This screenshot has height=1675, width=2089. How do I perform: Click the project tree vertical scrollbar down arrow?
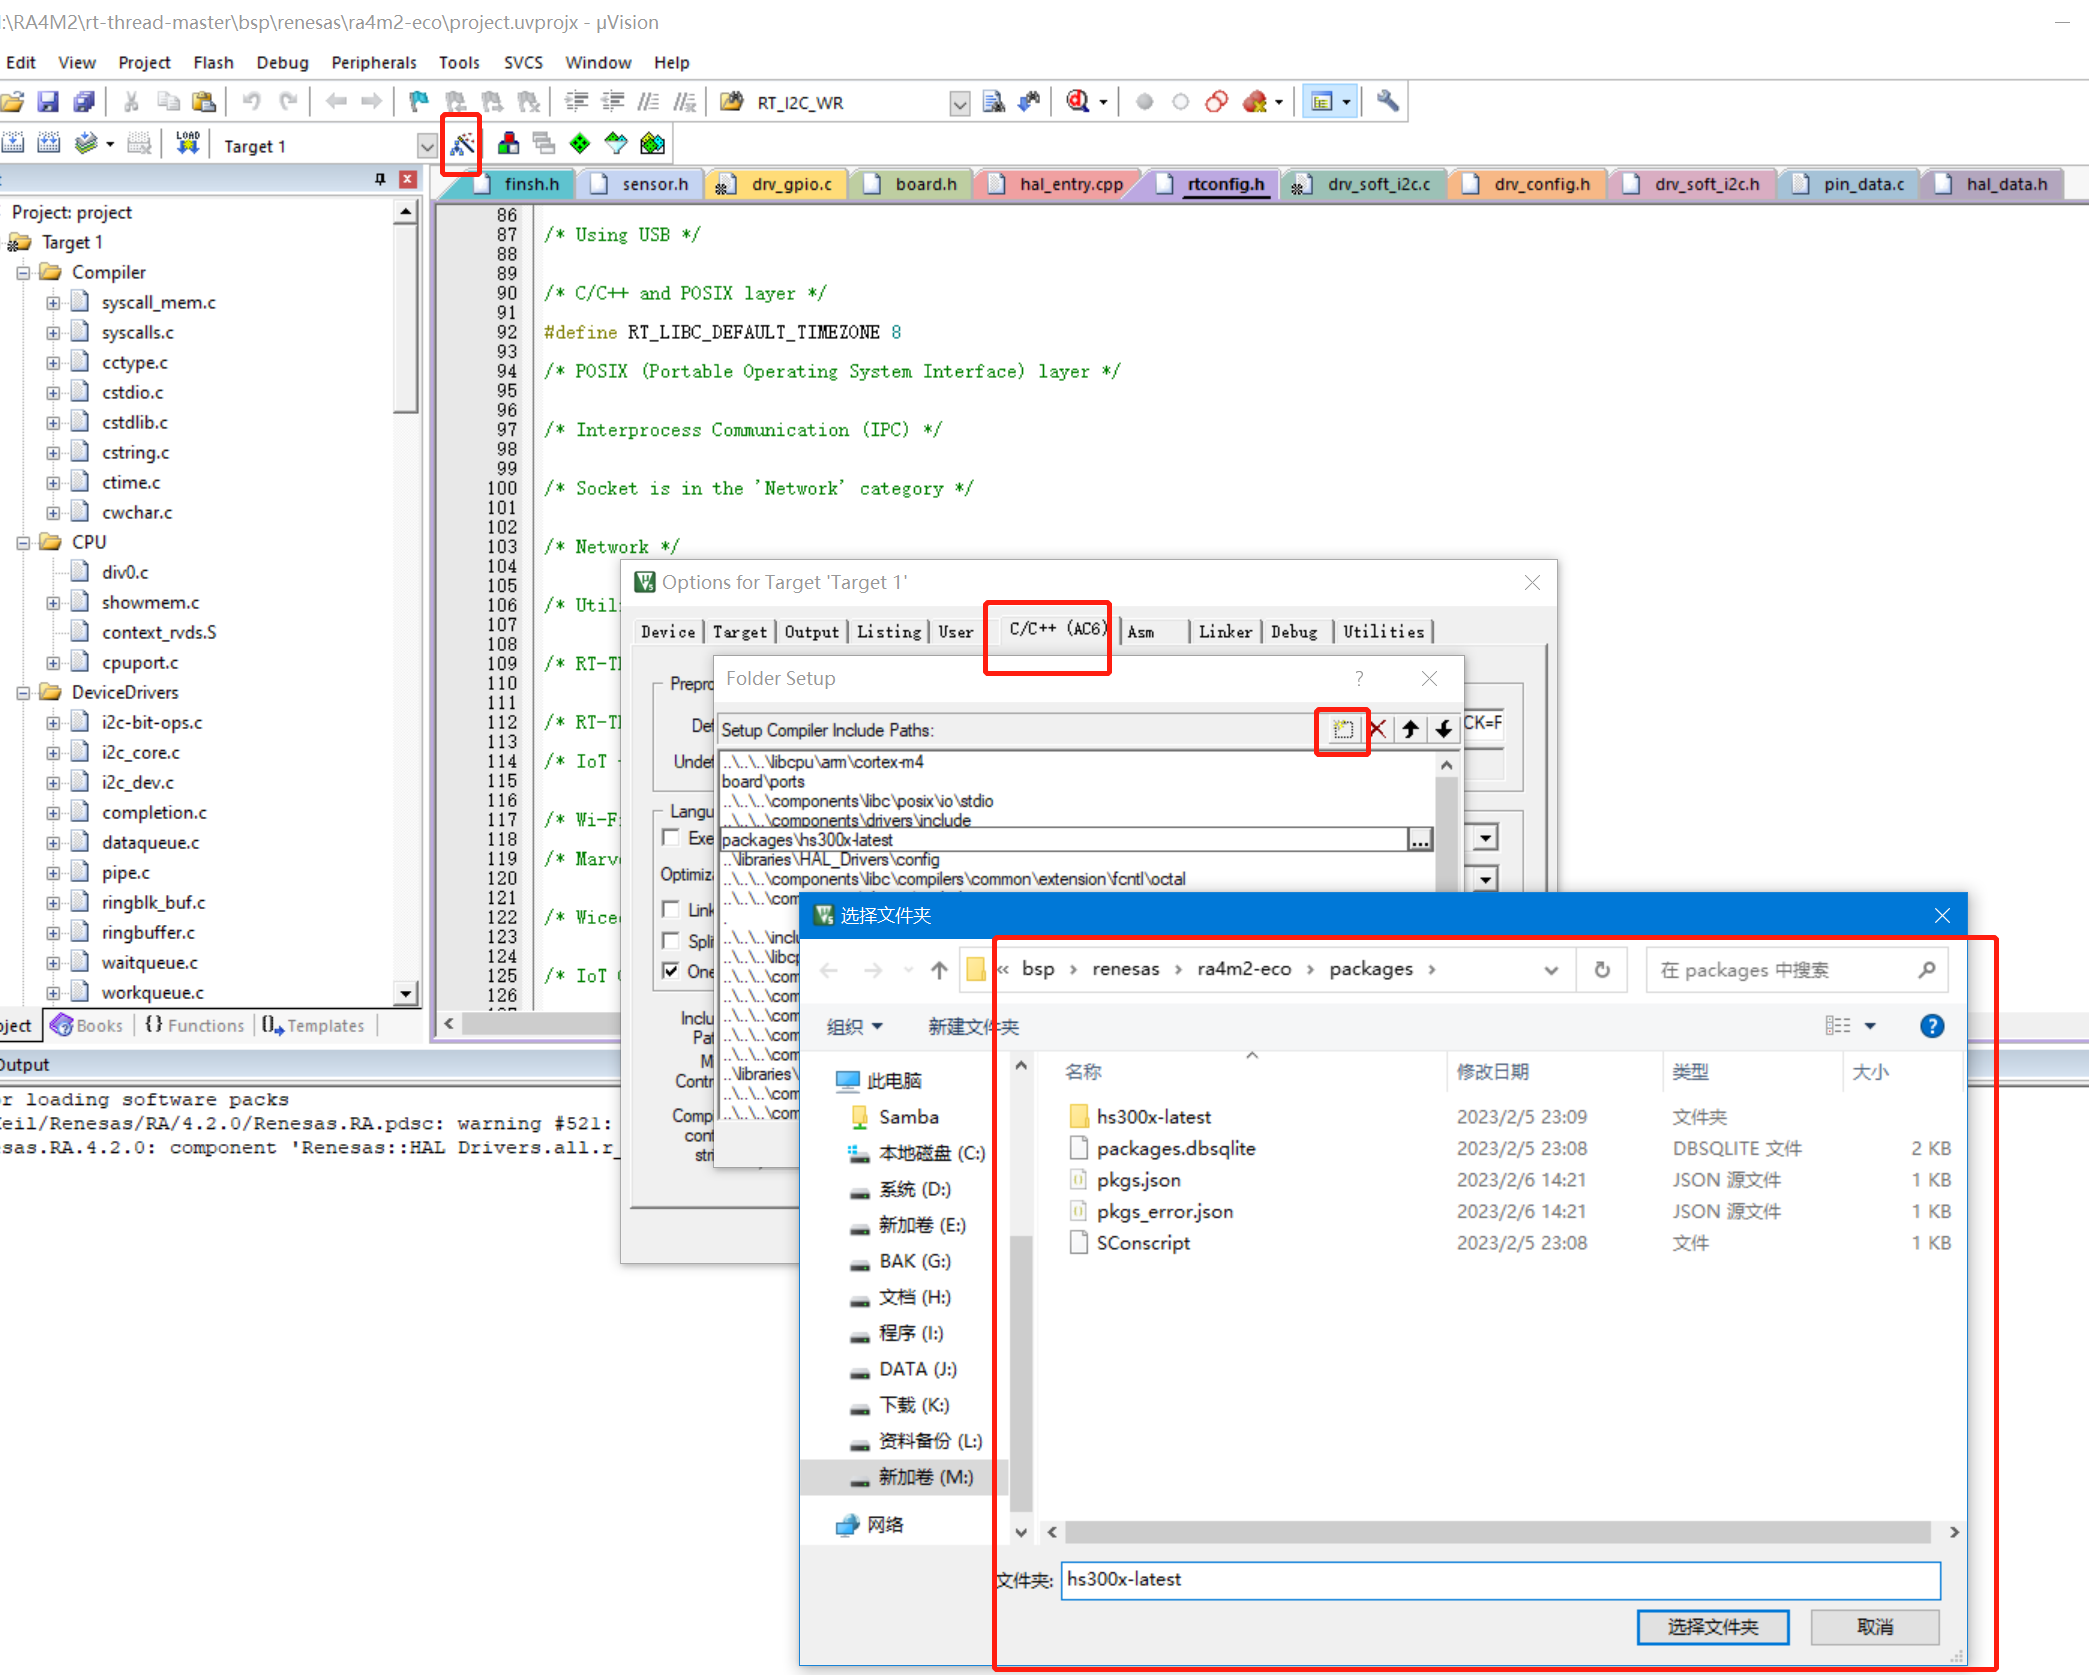tap(405, 993)
